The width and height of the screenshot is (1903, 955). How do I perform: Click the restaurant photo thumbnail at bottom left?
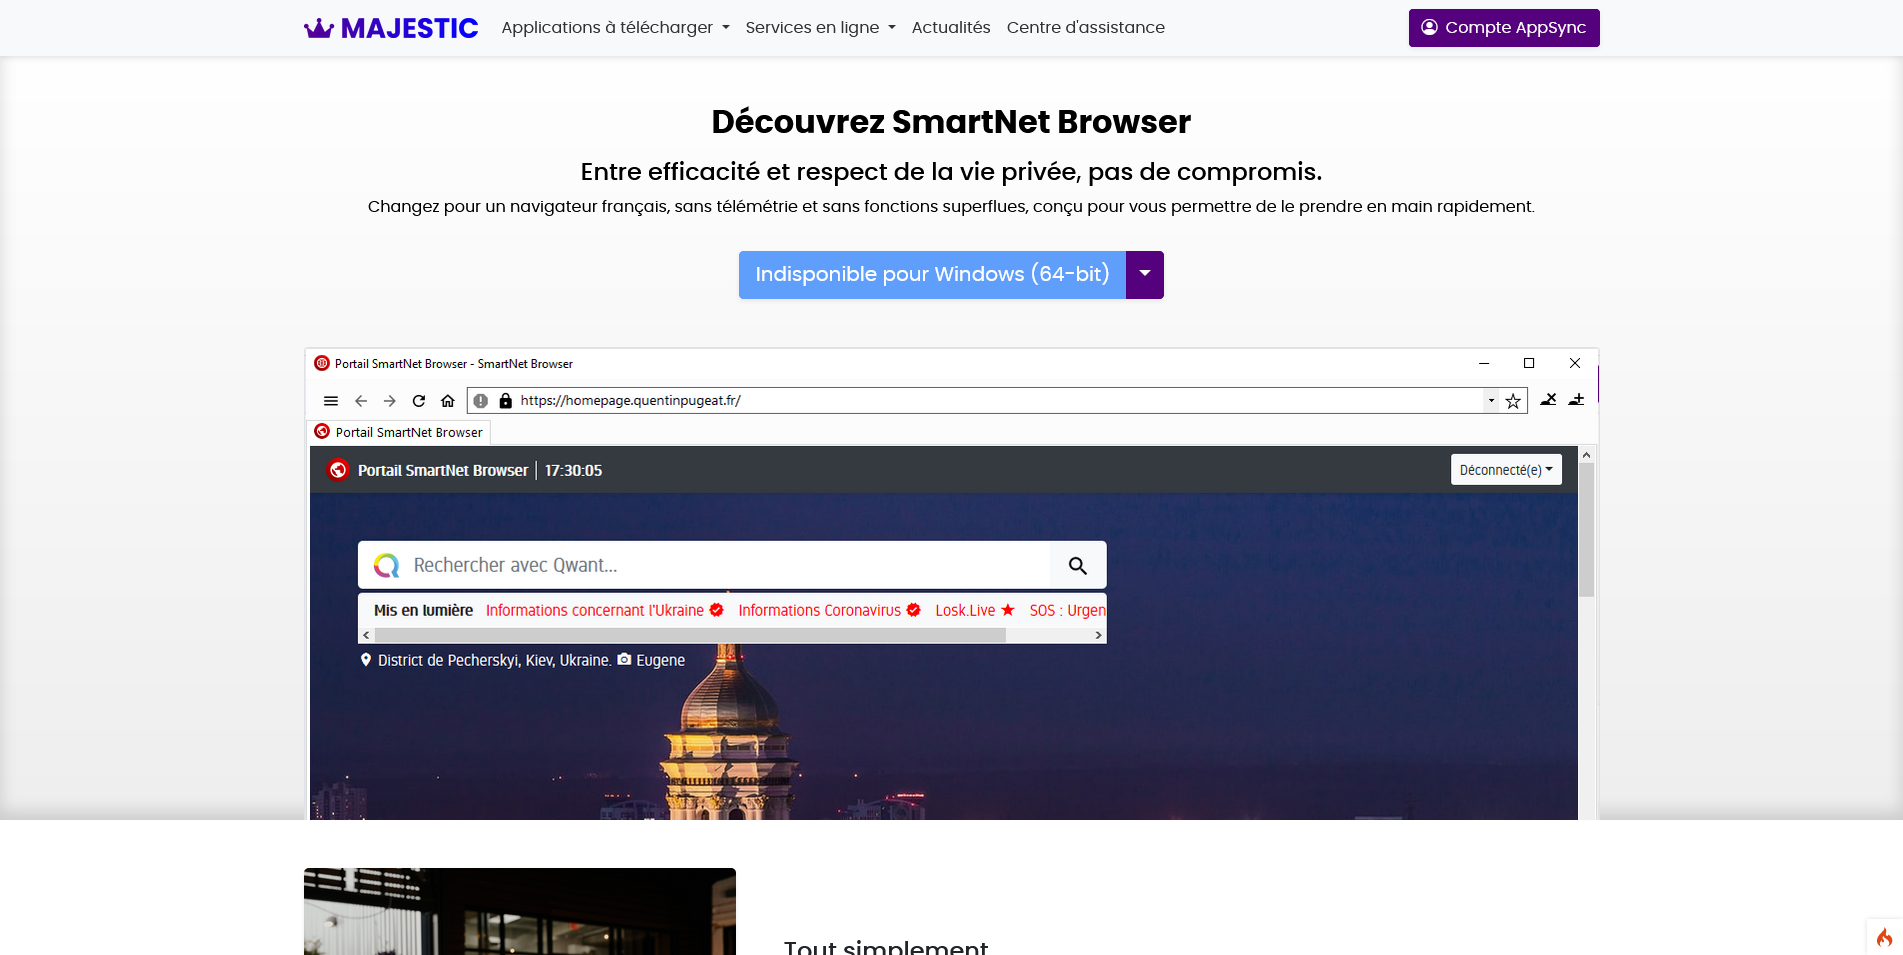520,911
